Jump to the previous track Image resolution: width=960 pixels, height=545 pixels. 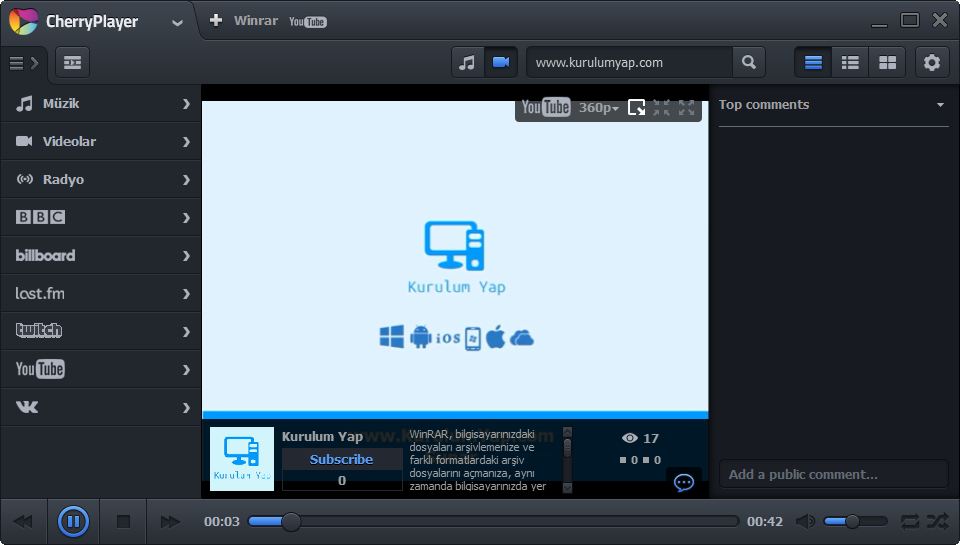pos(23,522)
